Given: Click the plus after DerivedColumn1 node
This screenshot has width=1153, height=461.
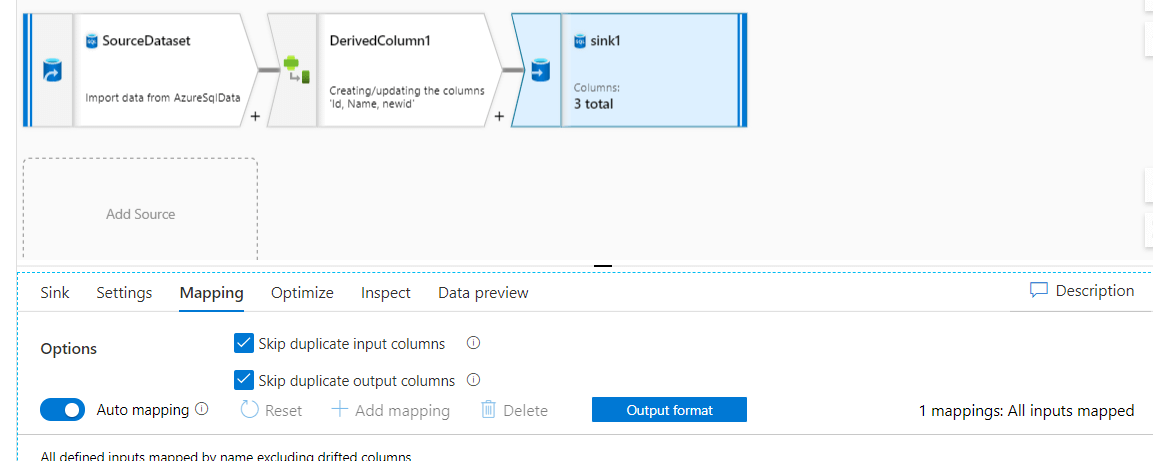Looking at the screenshot, I should 499,116.
